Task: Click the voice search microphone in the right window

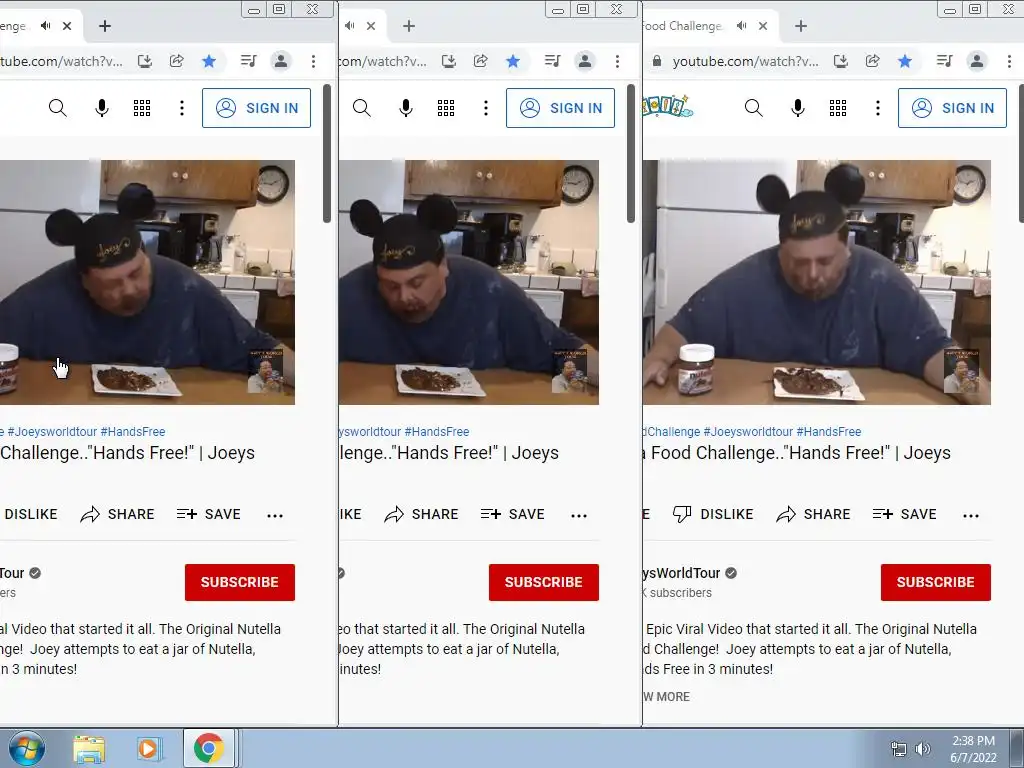Action: coord(797,108)
